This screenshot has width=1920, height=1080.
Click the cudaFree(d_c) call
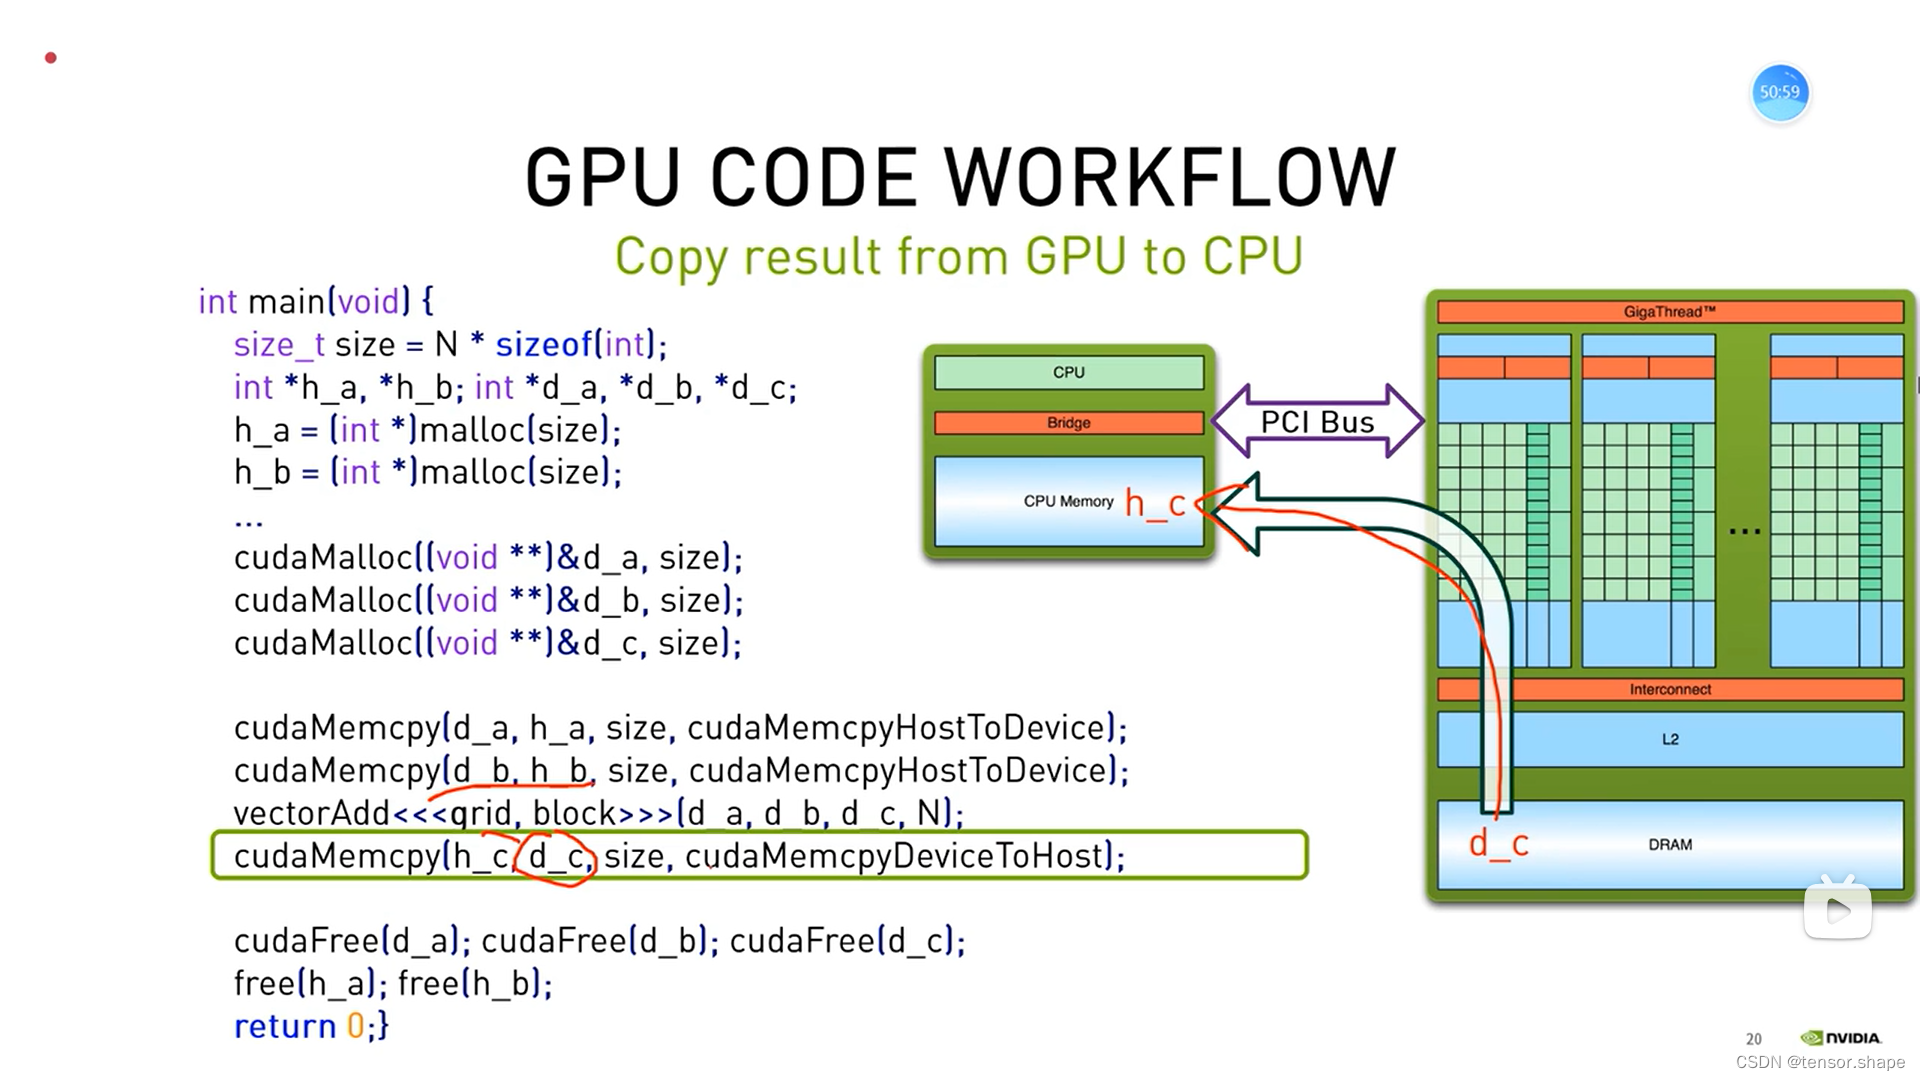[x=848, y=941]
